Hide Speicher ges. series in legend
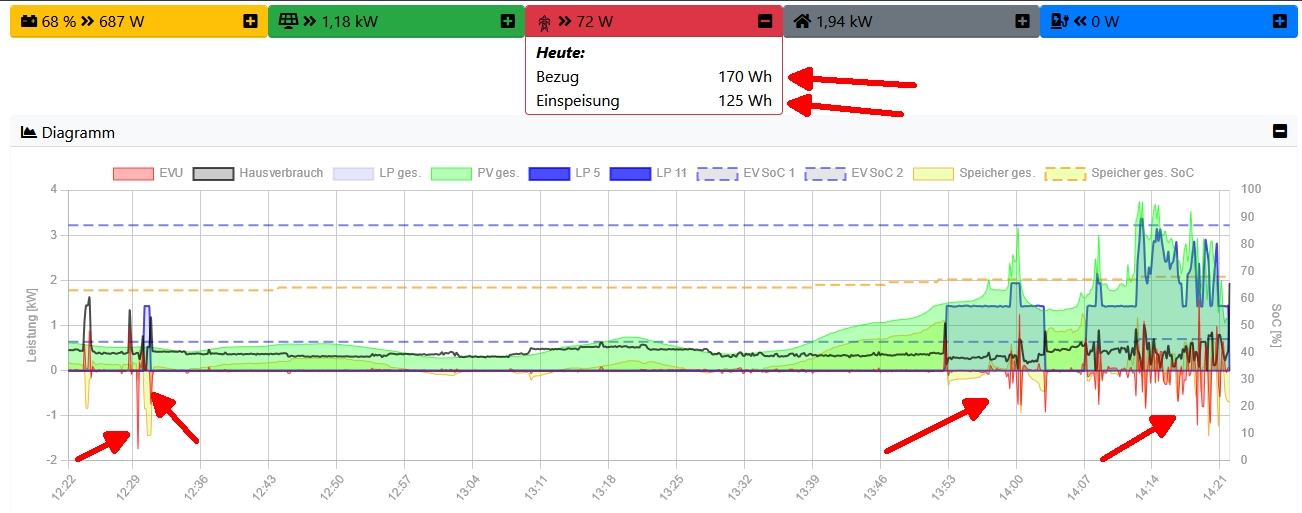The height and width of the screenshot is (513, 1302). coord(974,173)
